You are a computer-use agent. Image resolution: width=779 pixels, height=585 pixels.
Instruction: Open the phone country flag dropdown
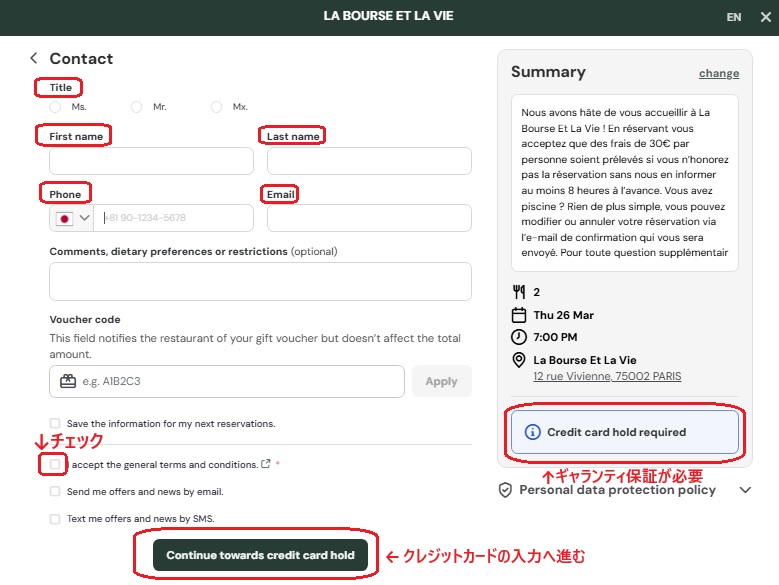tap(72, 218)
